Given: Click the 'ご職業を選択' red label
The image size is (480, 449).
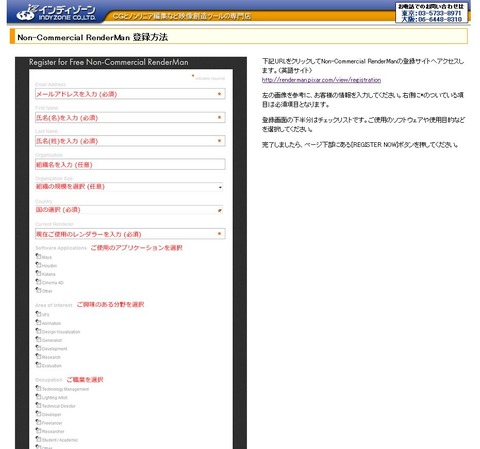Looking at the screenshot, I should coord(85,380).
